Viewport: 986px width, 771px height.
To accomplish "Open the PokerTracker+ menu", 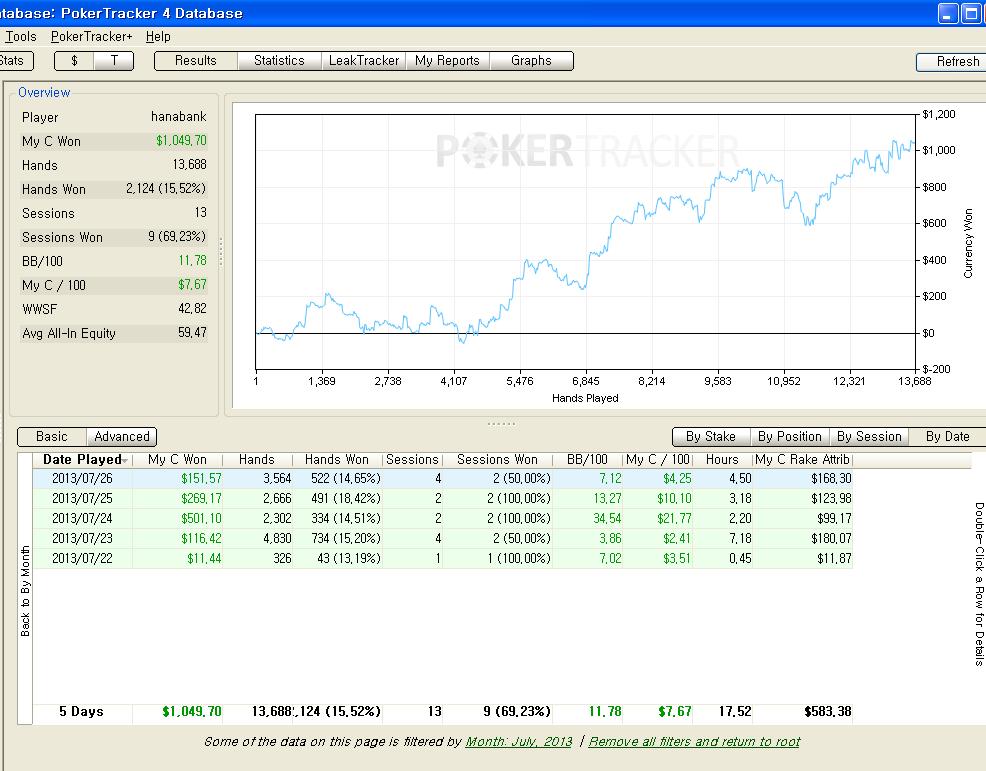I will (92, 36).
